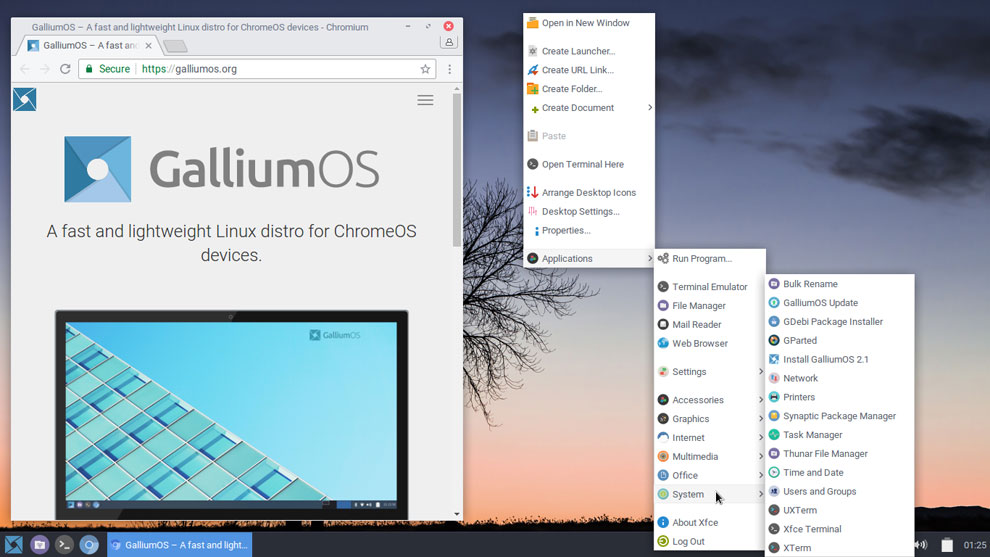This screenshot has height=557, width=990.
Task: Bookmark this page with the star icon
Action: click(x=425, y=69)
